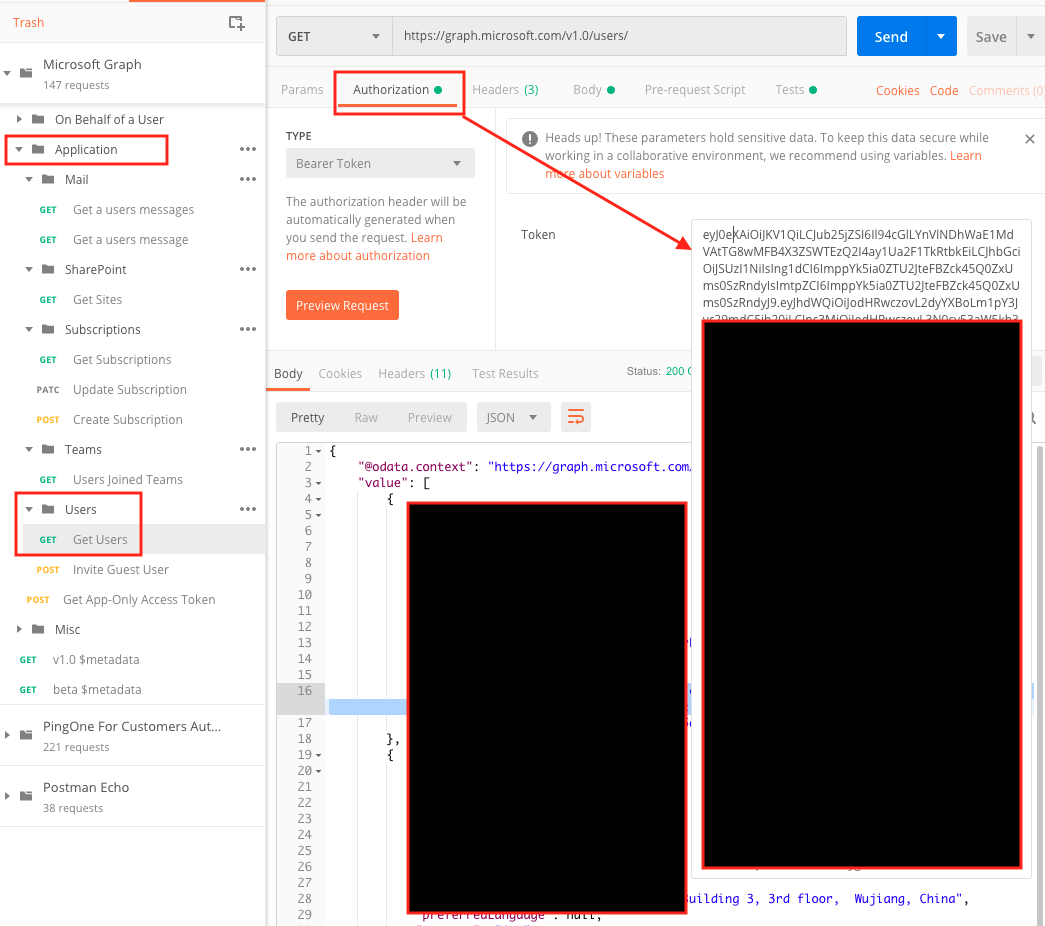Expand the On Behalf of a User folder
Image resolution: width=1045 pixels, height=926 pixels.
(19, 119)
